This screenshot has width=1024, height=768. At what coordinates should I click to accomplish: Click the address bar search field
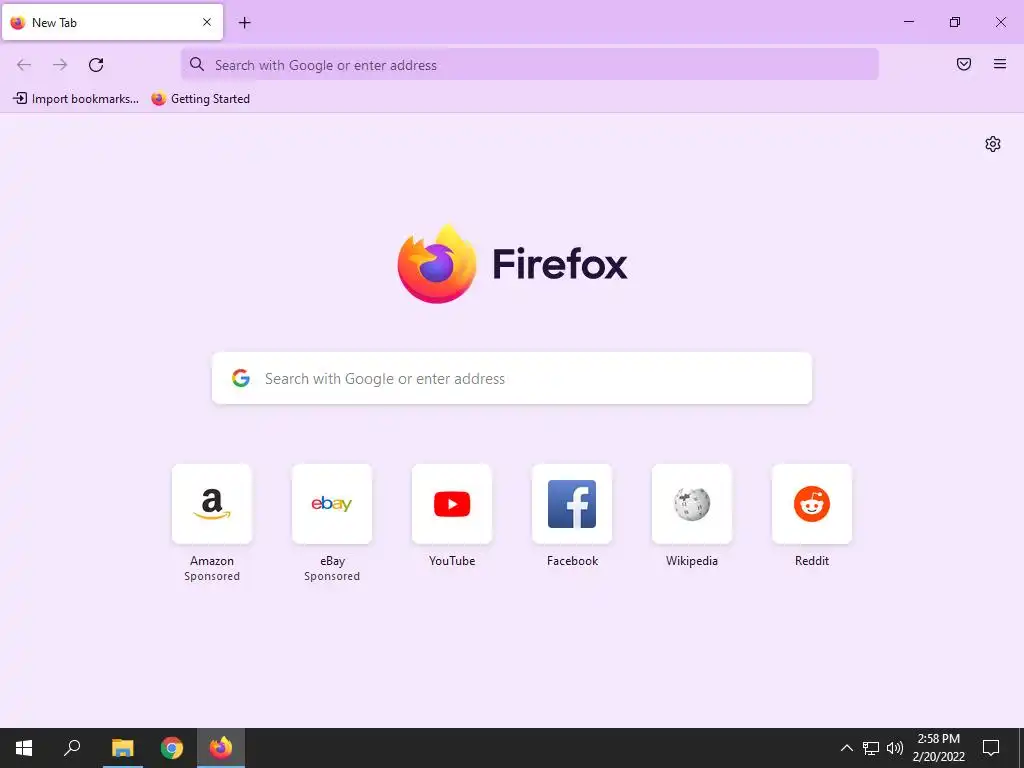[530, 65]
